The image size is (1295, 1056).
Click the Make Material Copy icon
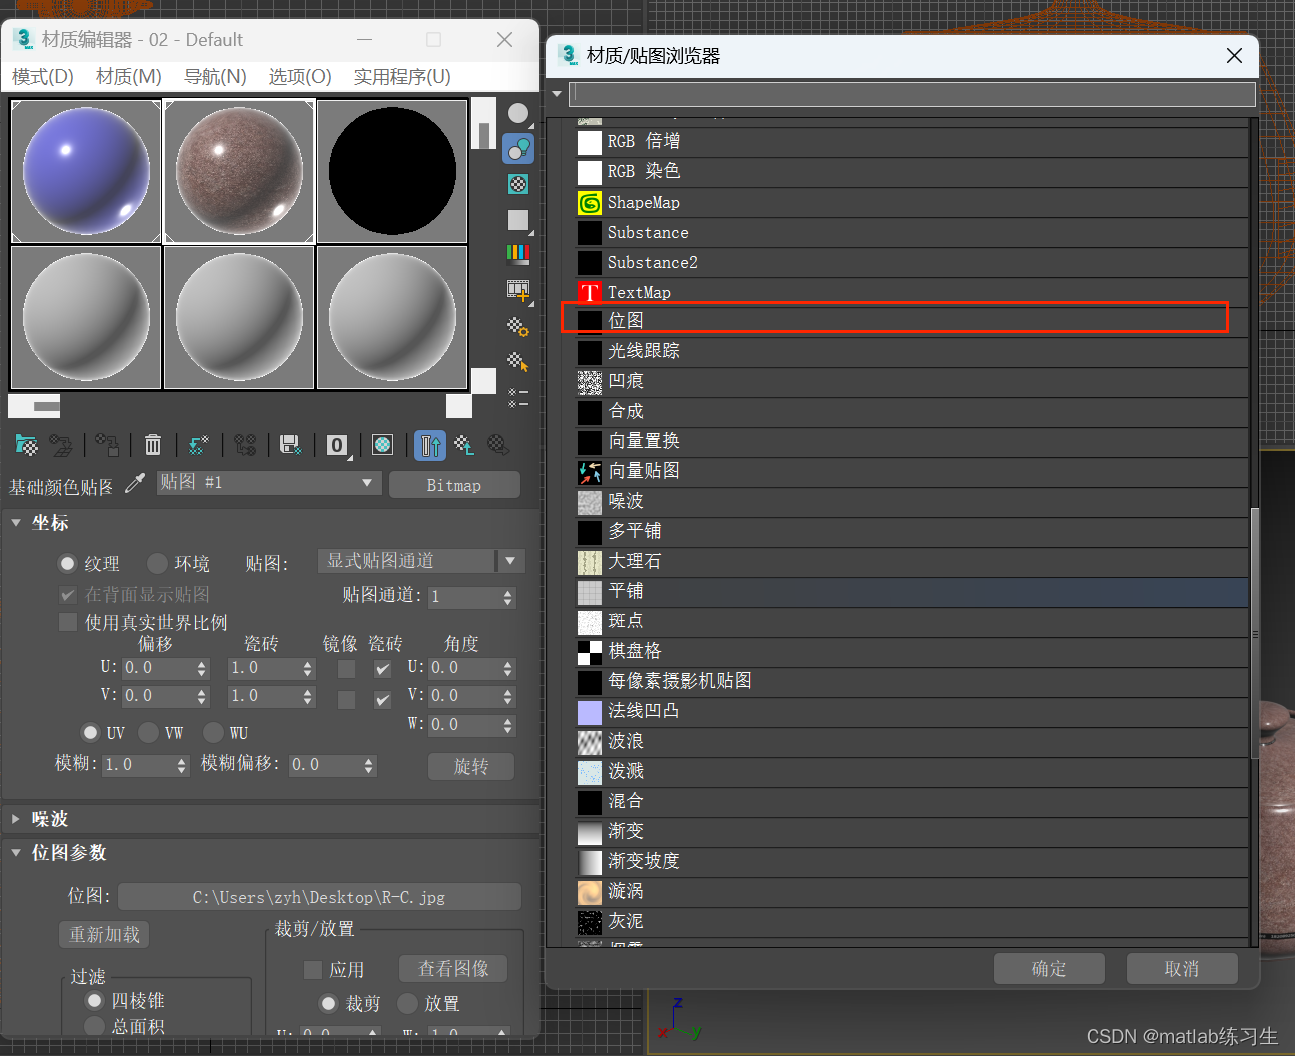tap(199, 445)
